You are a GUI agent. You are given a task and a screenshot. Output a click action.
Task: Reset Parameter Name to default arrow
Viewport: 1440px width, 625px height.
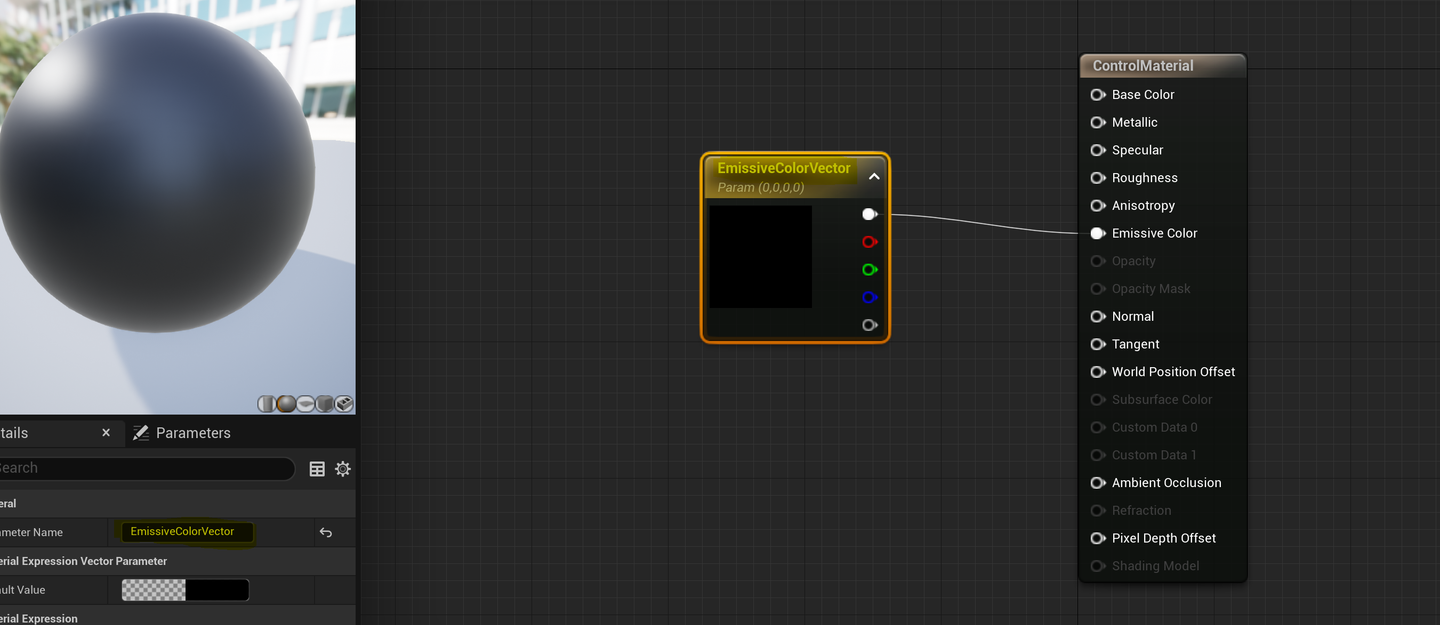(x=325, y=532)
